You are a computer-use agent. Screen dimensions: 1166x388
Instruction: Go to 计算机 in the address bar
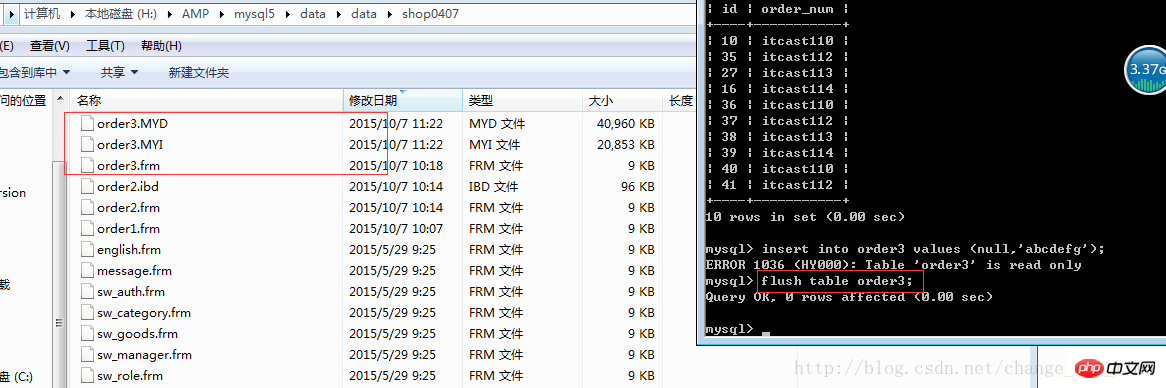click(x=42, y=13)
